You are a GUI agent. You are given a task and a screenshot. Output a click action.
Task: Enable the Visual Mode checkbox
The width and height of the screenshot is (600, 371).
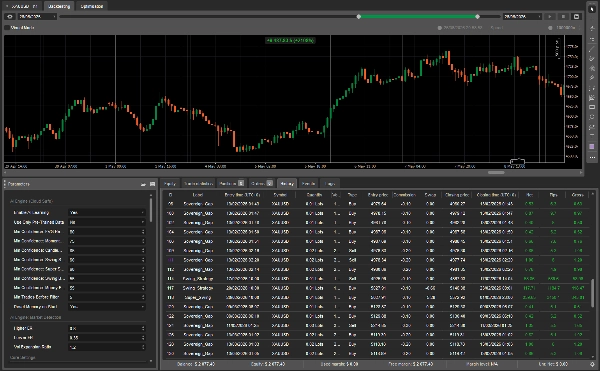(7, 28)
